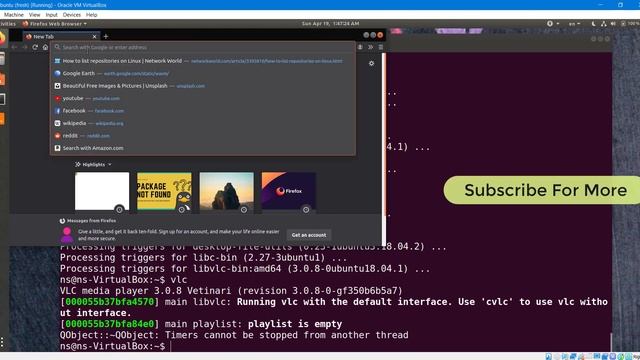Screen dimensions: 640x360
Task: Select How to list repositories on Linux suggestion
Action: [203, 61]
